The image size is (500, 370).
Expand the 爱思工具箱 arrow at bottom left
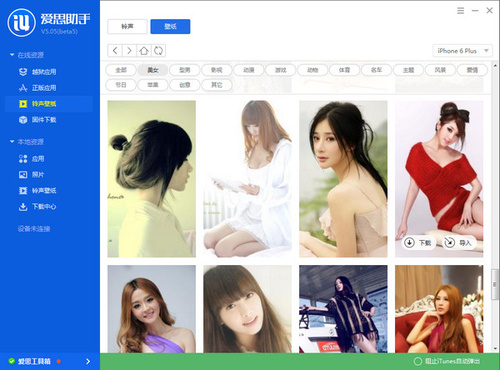tap(88, 361)
